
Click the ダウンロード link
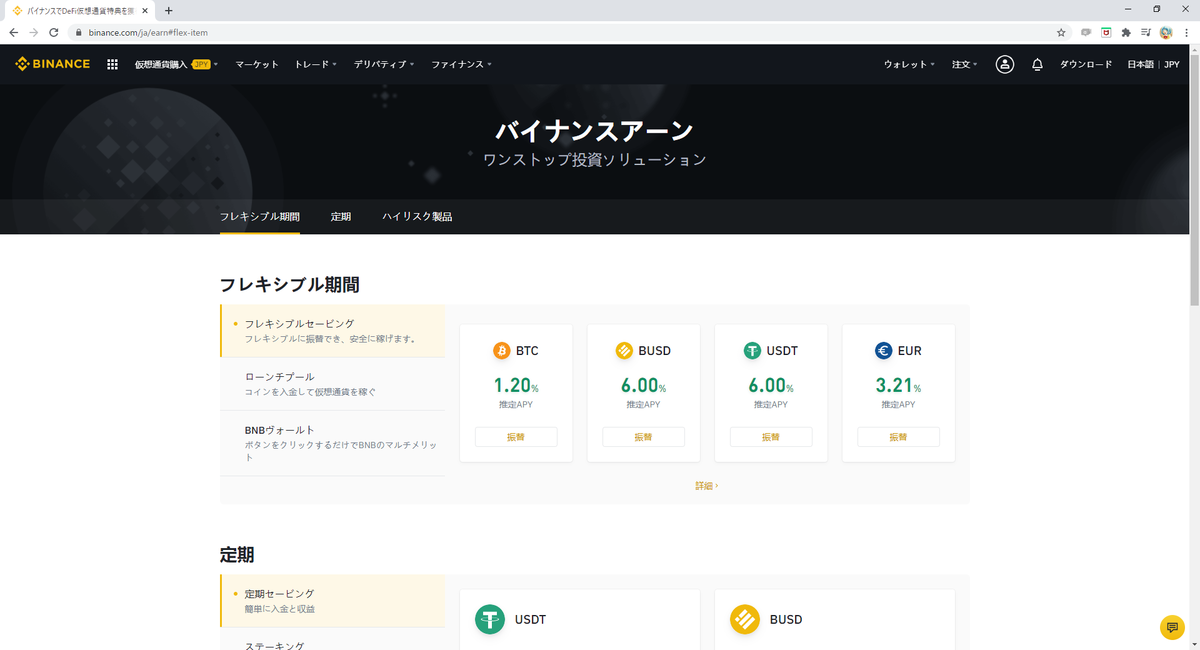click(1086, 64)
